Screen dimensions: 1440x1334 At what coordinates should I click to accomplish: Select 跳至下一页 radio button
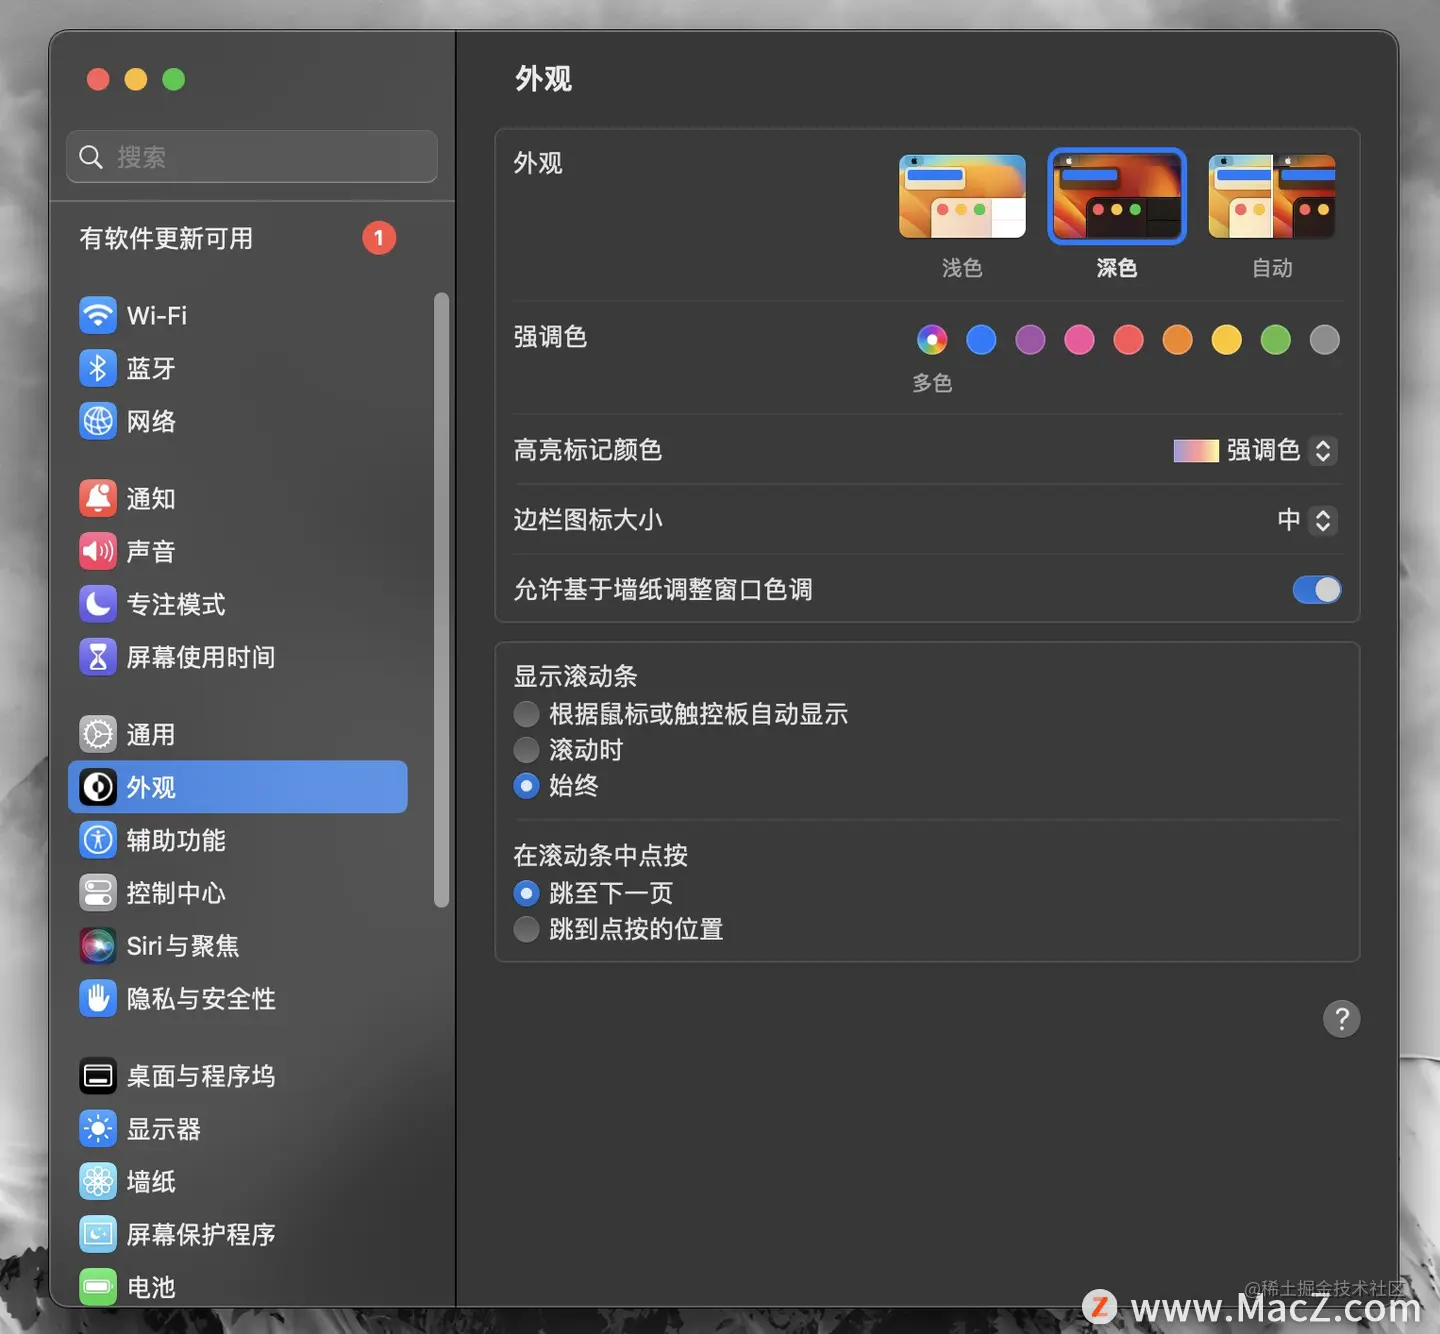pos(526,893)
